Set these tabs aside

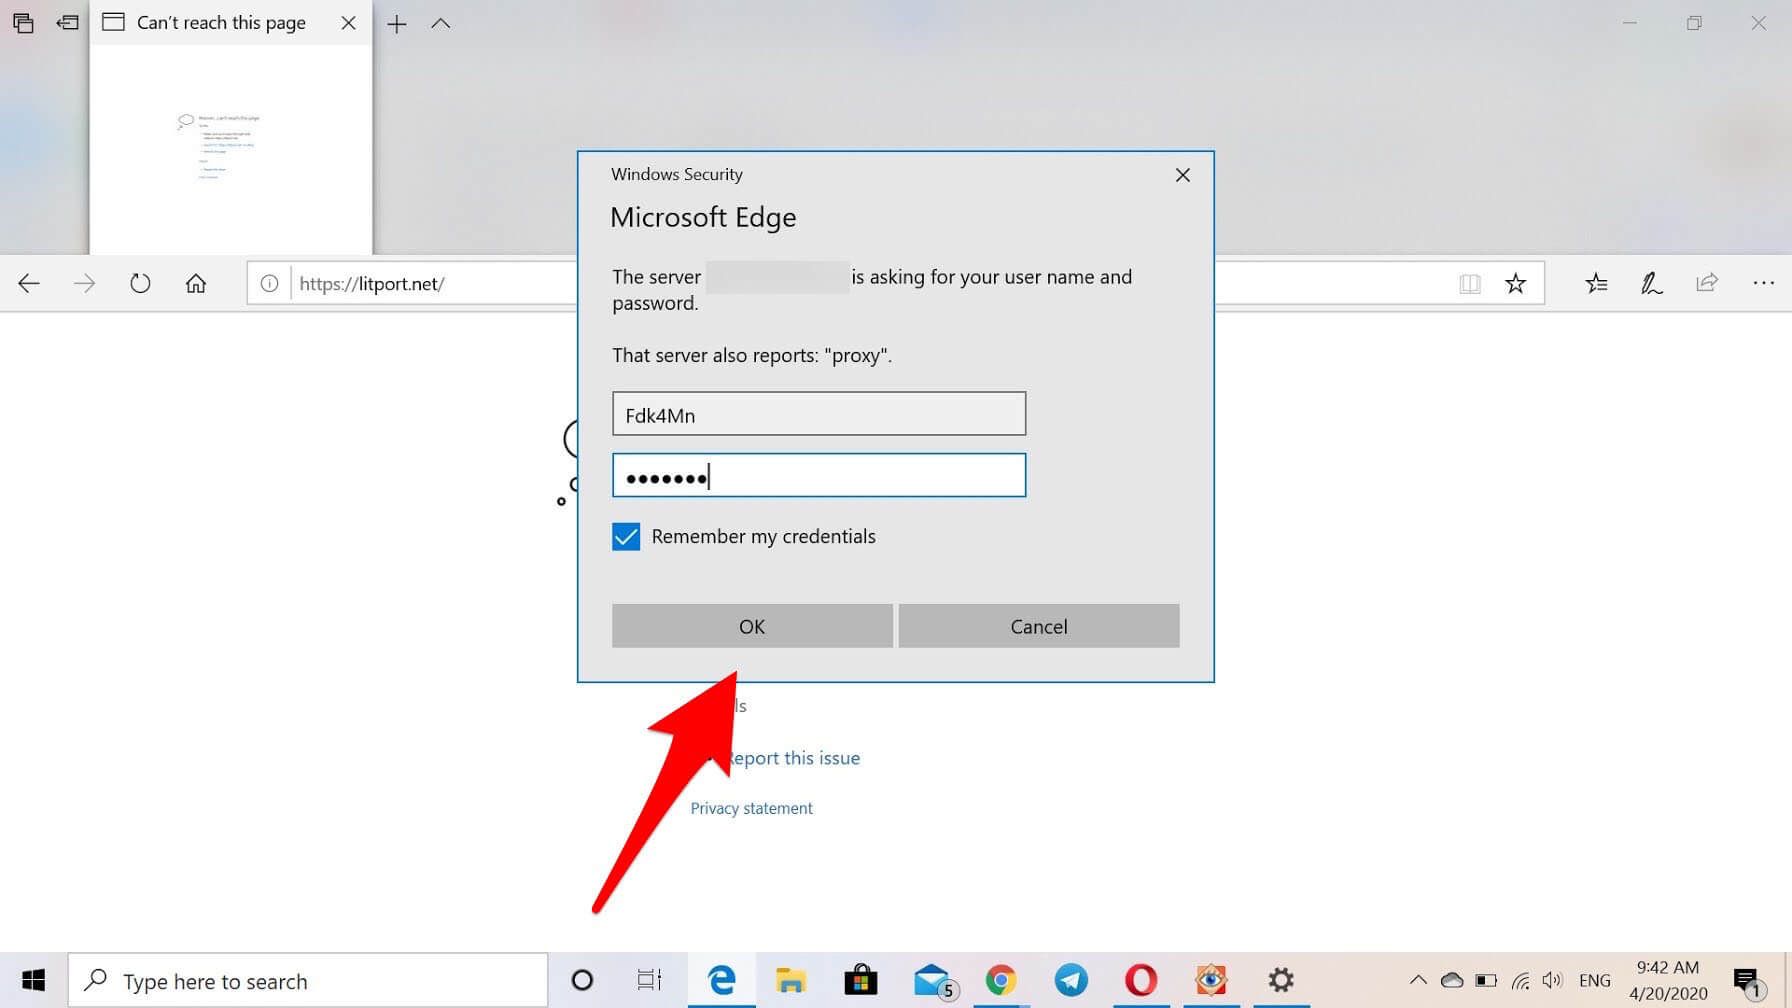pyautogui.click(x=67, y=23)
